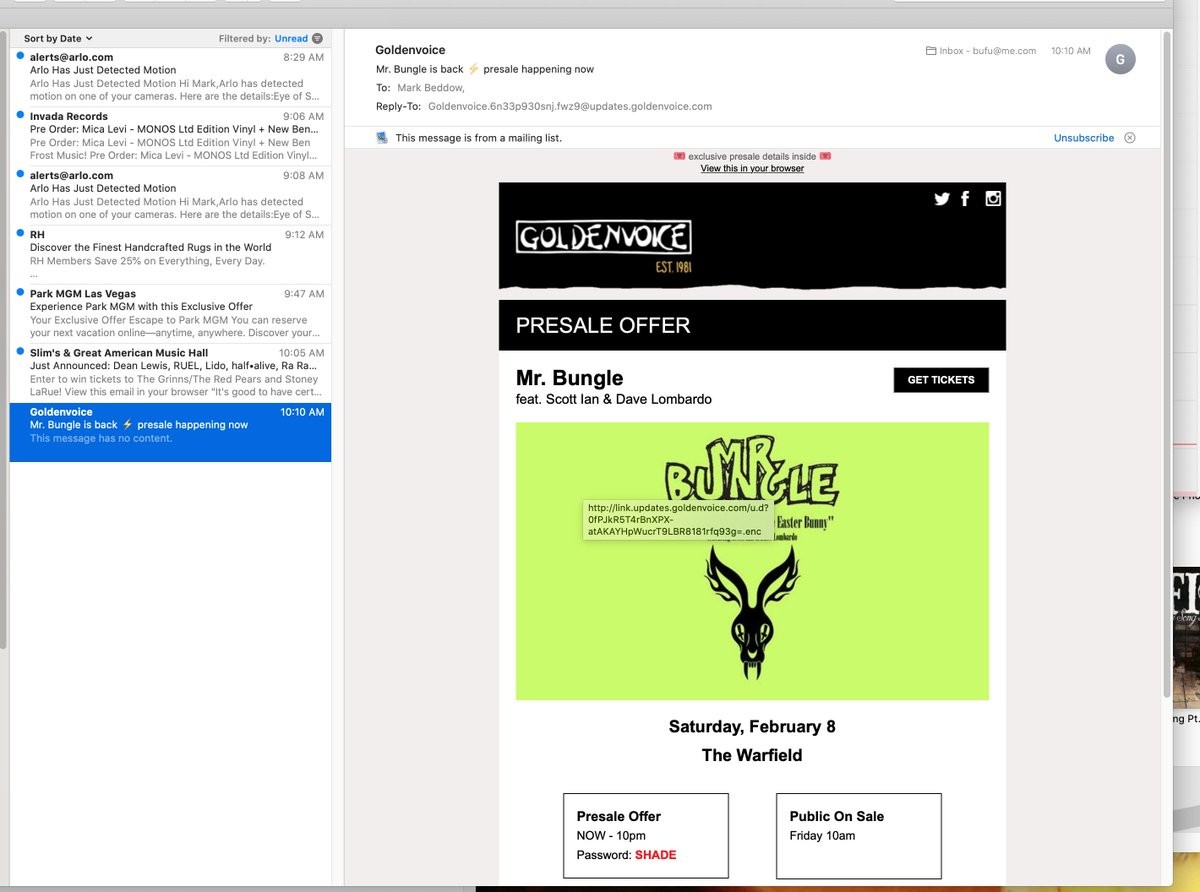
Task: Select the Park MGM Las Vegas email
Action: click(x=170, y=313)
